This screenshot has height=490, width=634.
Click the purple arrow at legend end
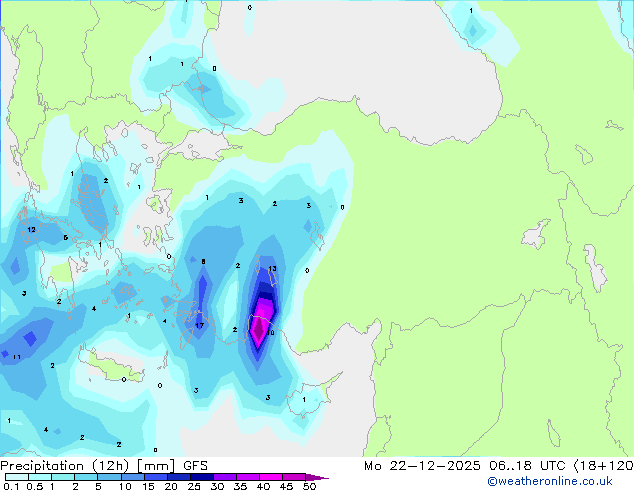tap(317, 477)
